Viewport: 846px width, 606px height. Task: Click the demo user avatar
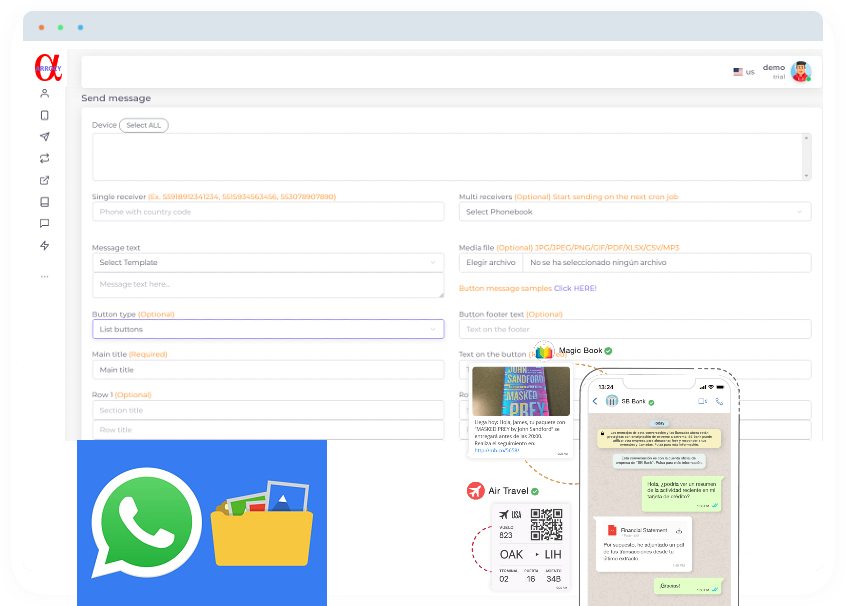pyautogui.click(x=800, y=72)
